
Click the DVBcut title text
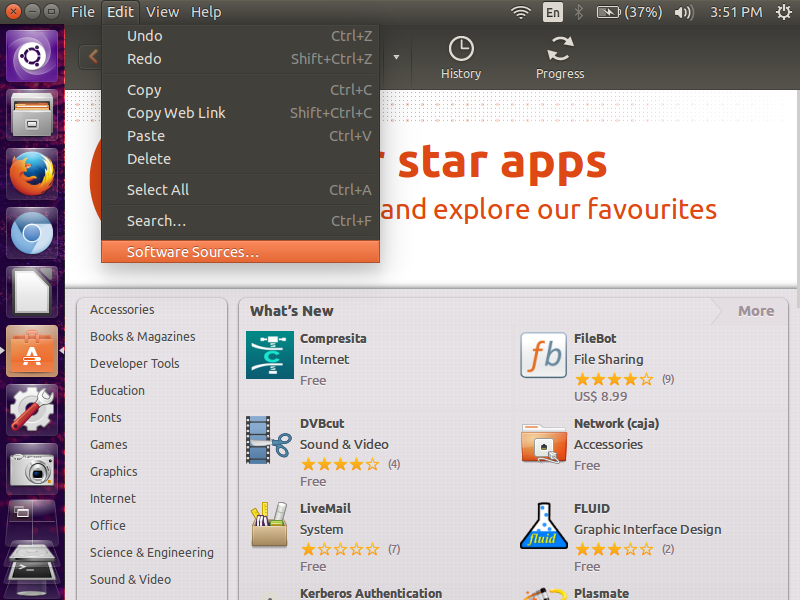[322, 423]
